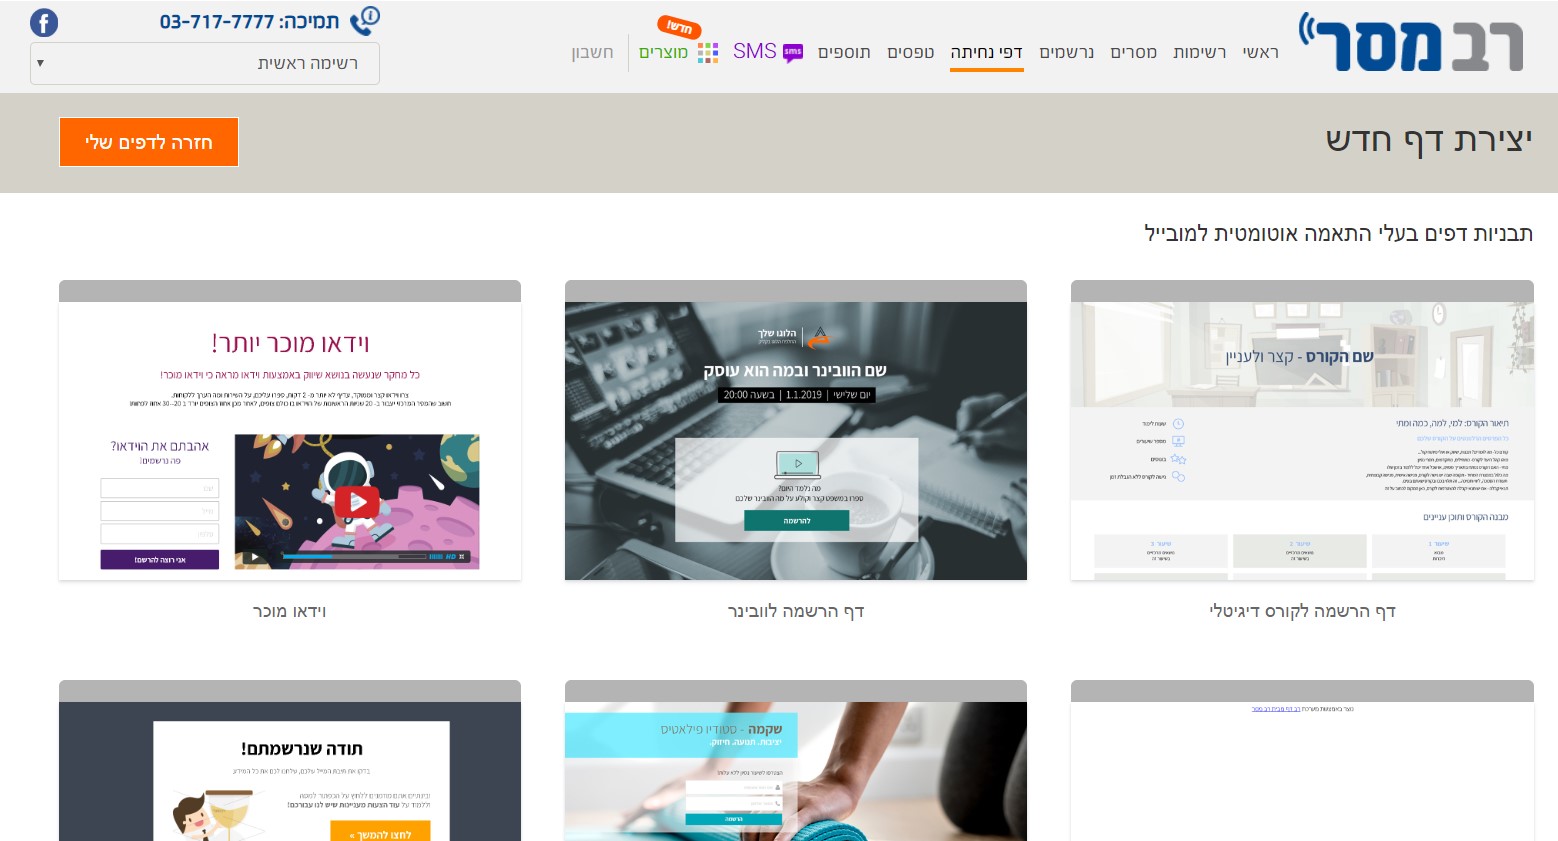Open the 'מוצרים' products menu
The height and width of the screenshot is (841, 1558).
pos(663,52)
